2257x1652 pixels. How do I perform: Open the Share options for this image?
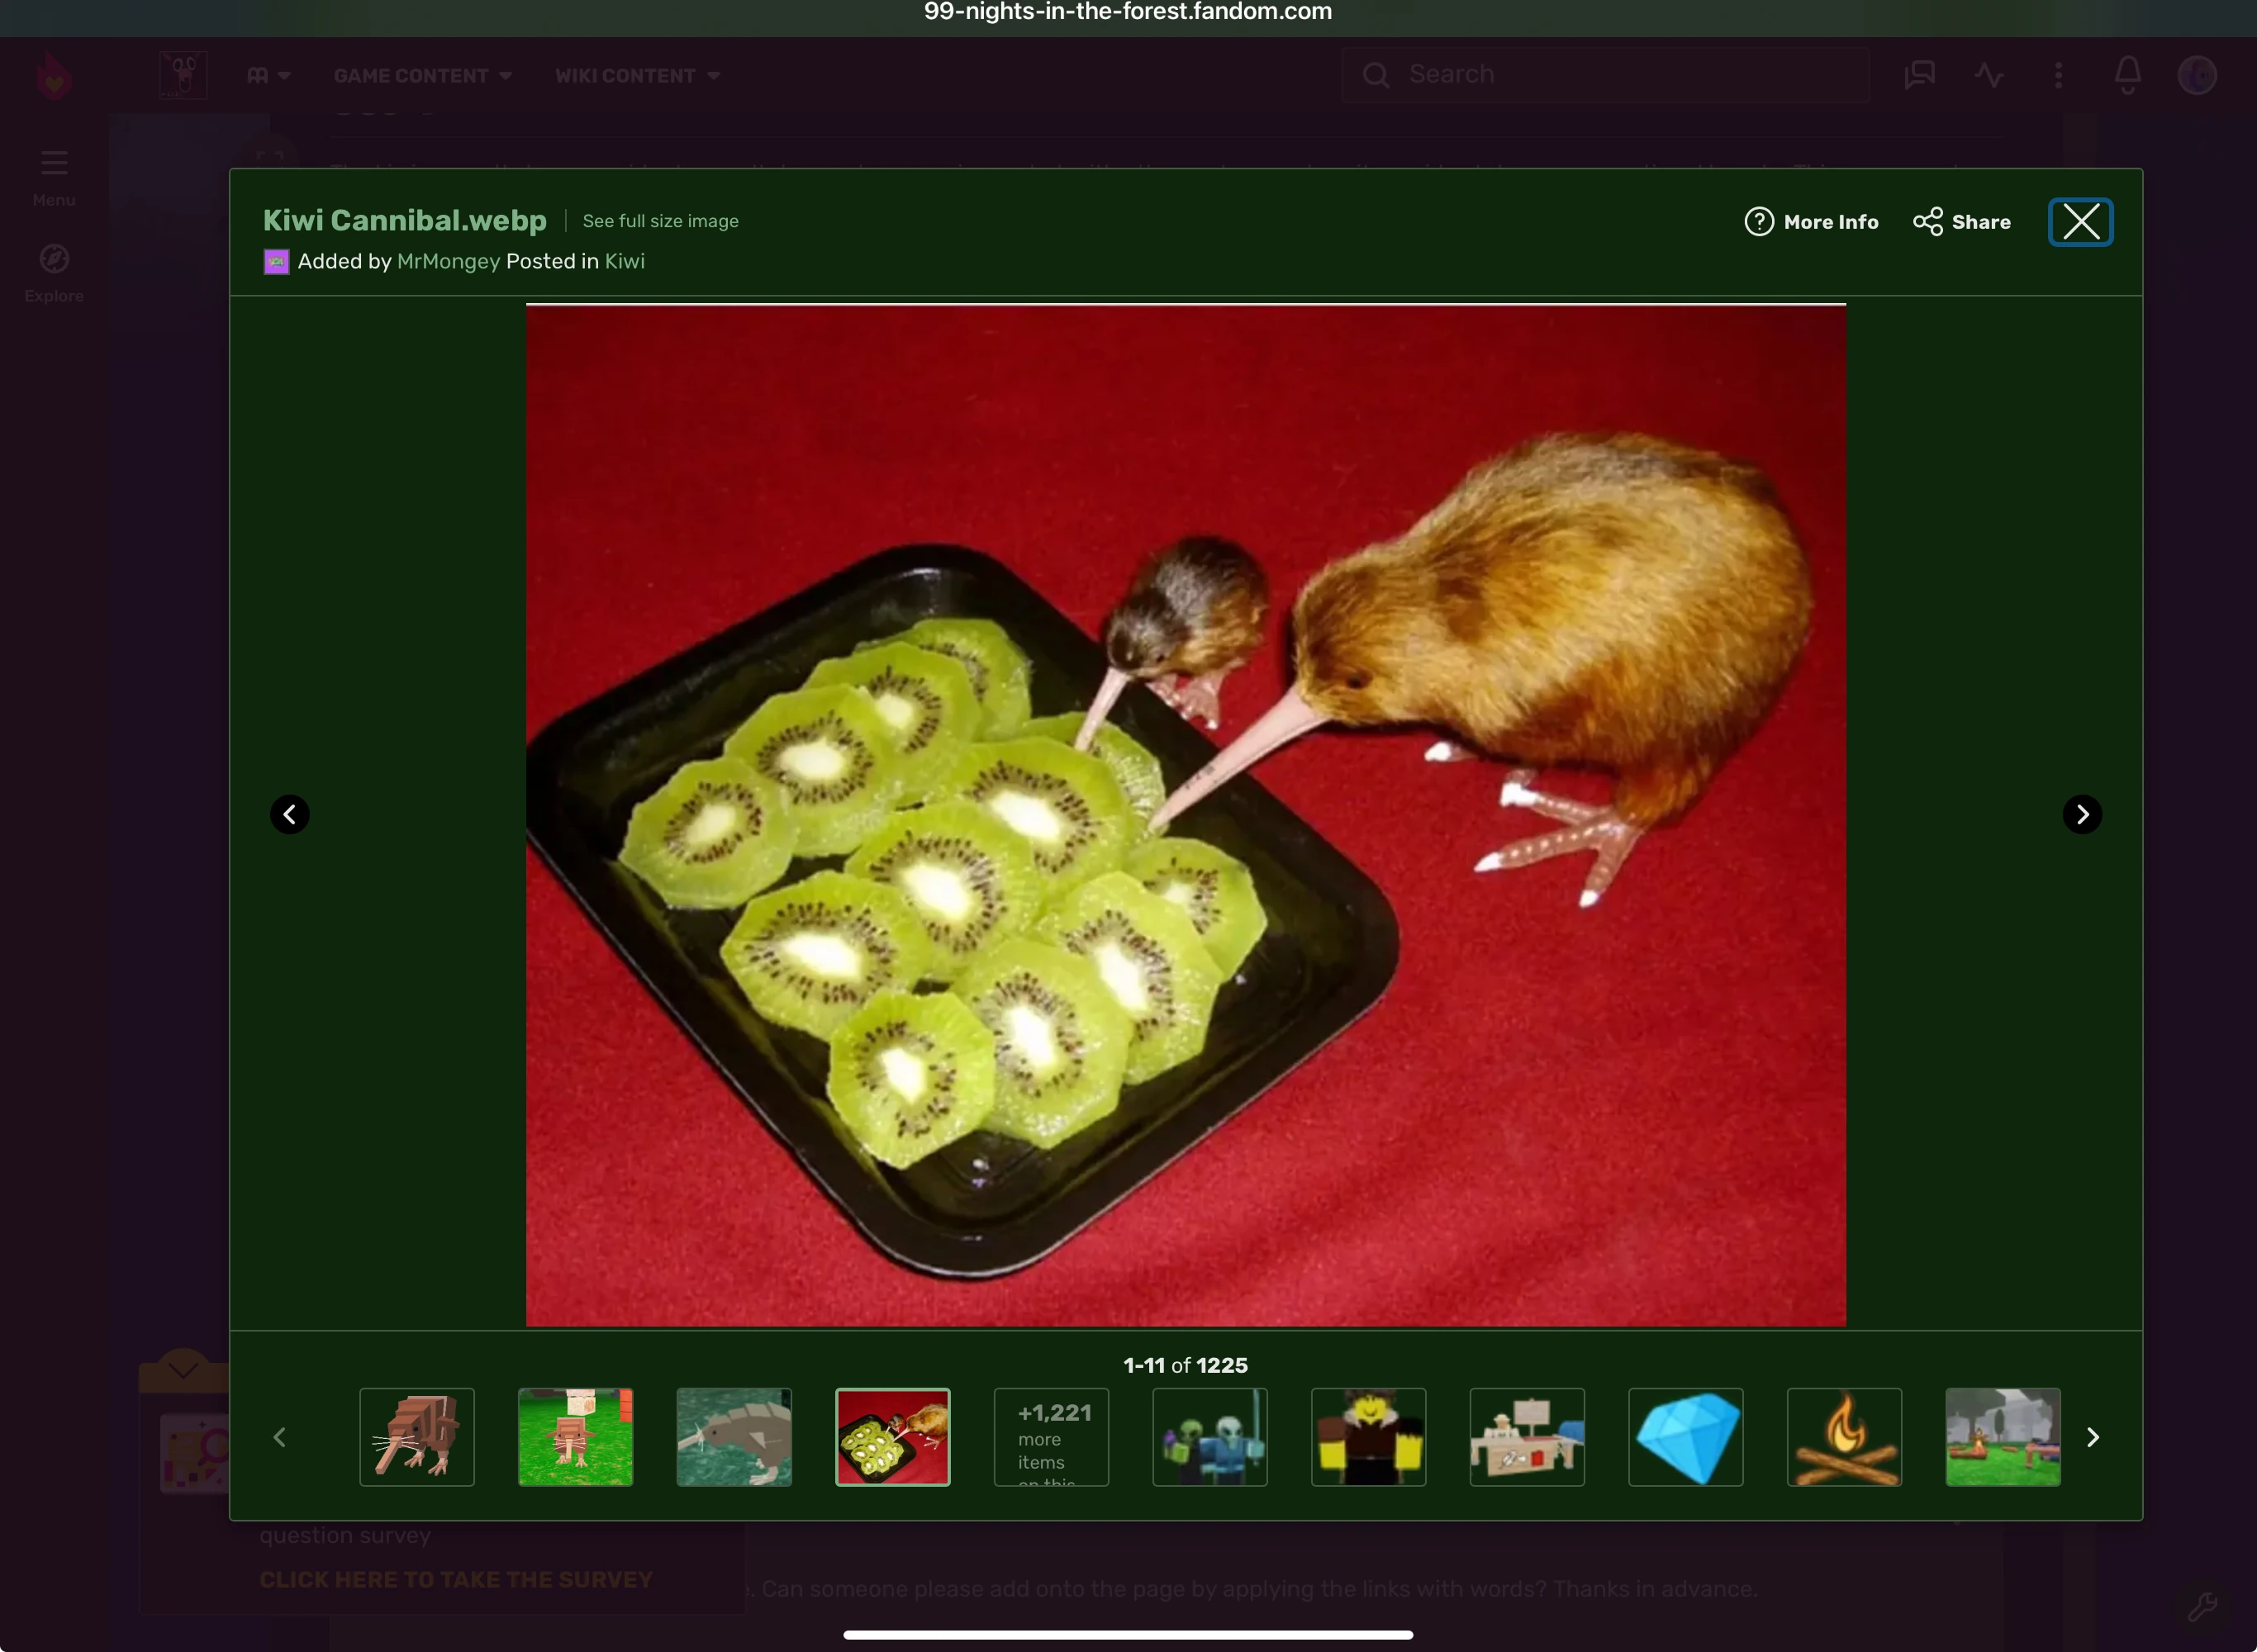point(1928,221)
